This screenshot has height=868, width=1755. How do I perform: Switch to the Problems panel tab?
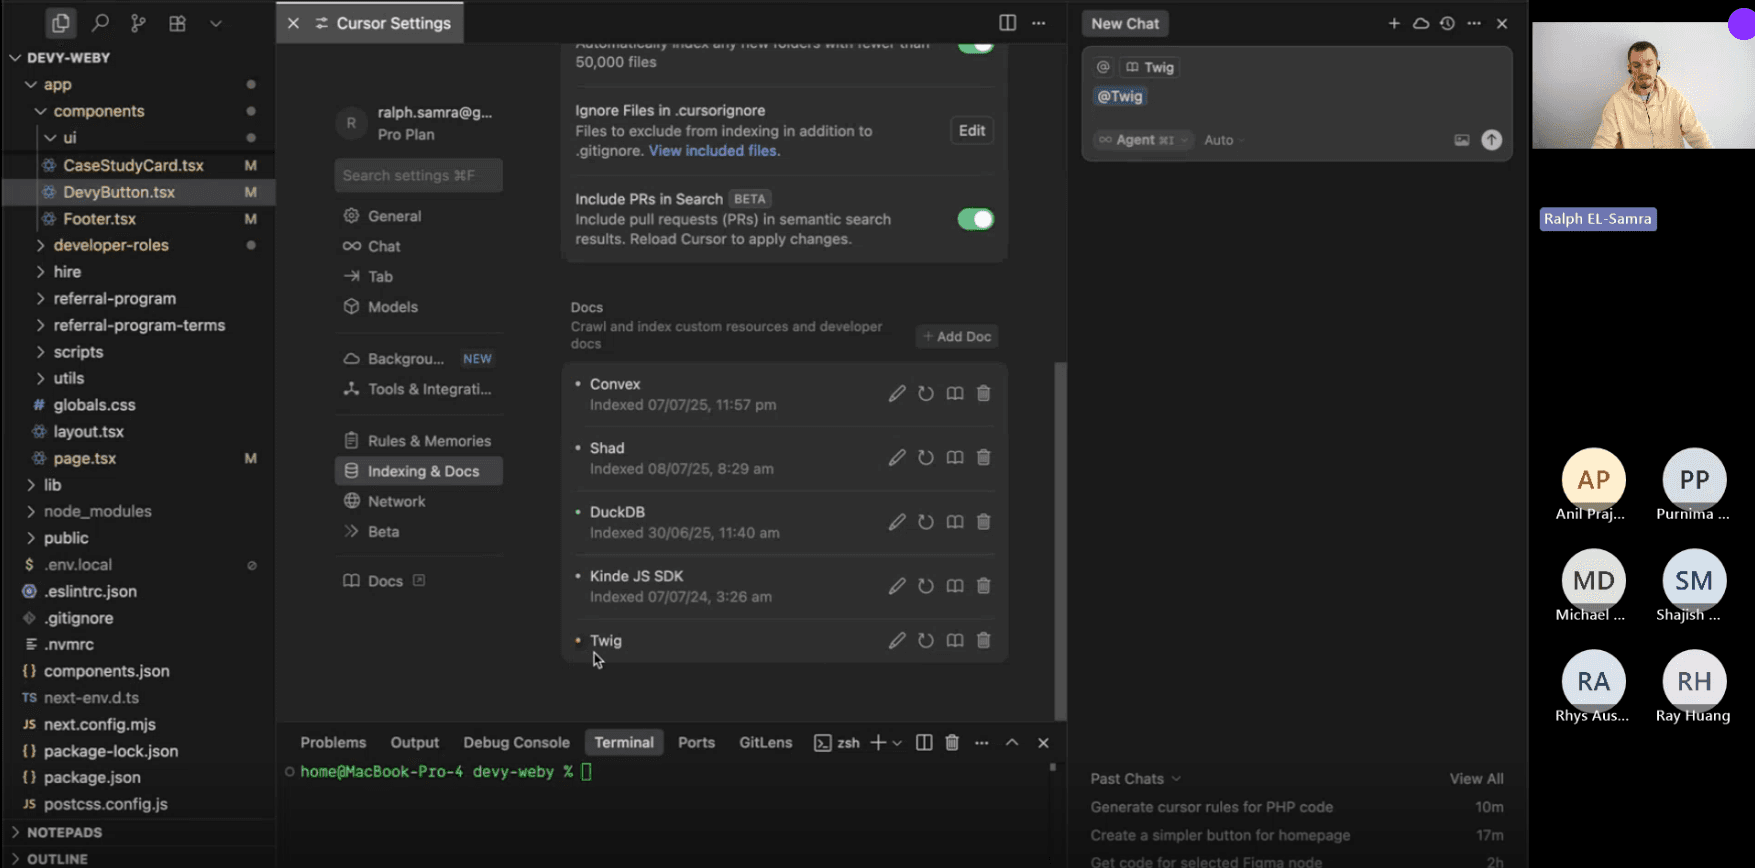coord(333,743)
